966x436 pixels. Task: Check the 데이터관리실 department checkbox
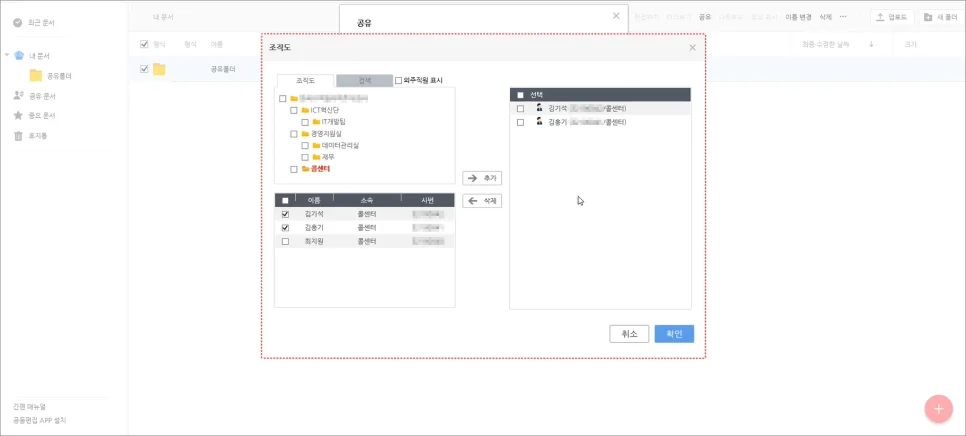305,145
